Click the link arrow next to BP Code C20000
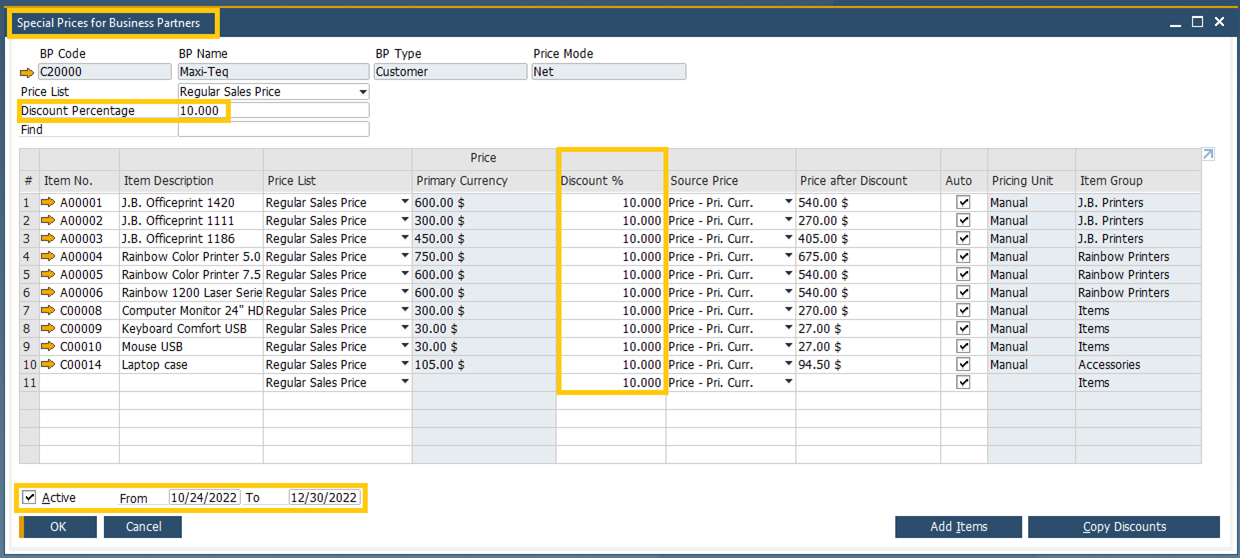 27,73
